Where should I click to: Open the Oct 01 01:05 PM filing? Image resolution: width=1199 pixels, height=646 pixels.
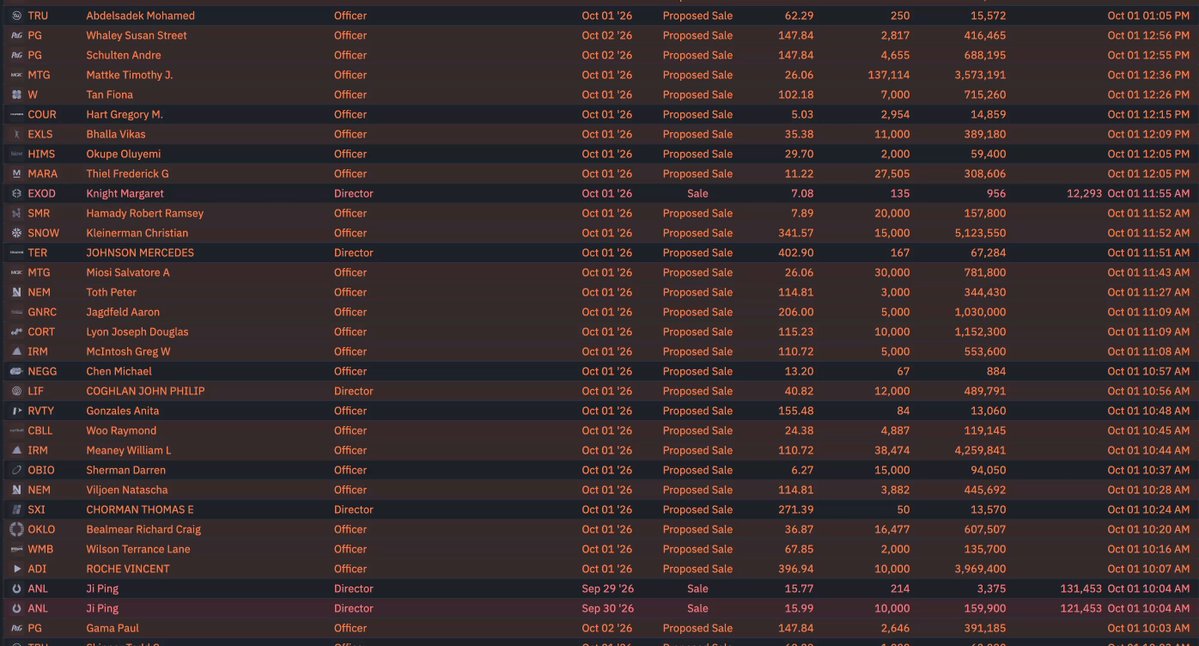click(x=1149, y=16)
